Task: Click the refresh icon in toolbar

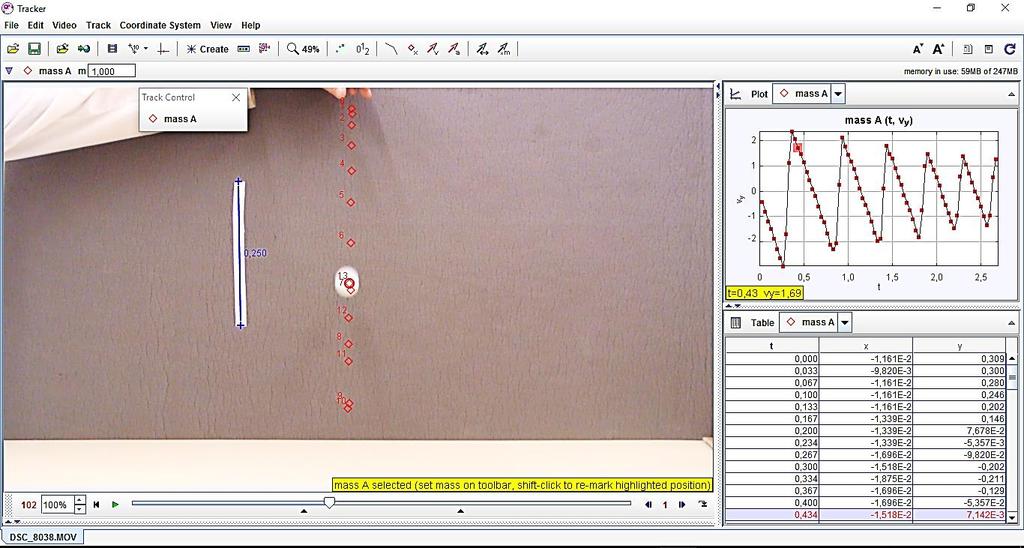Action: [x=1010, y=49]
